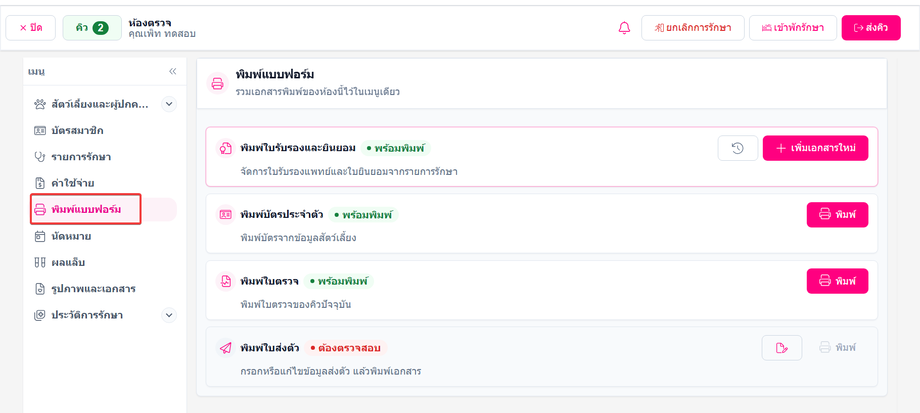This screenshot has height=413, width=920.
Task: Click the certificate and consent document icon
Action: coord(225,148)
